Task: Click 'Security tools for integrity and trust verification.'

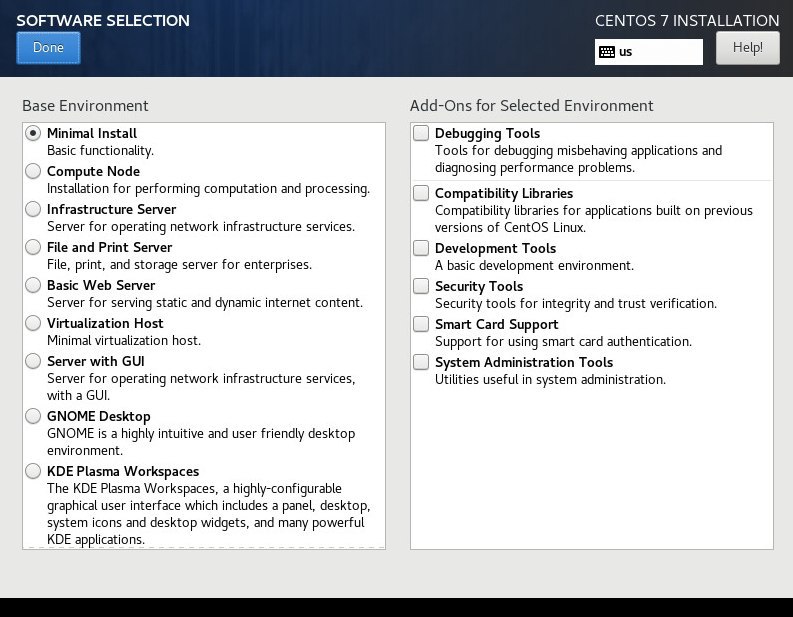Action: coord(576,303)
